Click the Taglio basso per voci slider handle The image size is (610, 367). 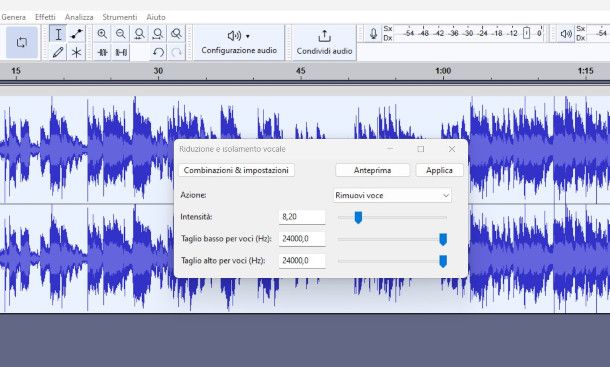[x=443, y=239]
